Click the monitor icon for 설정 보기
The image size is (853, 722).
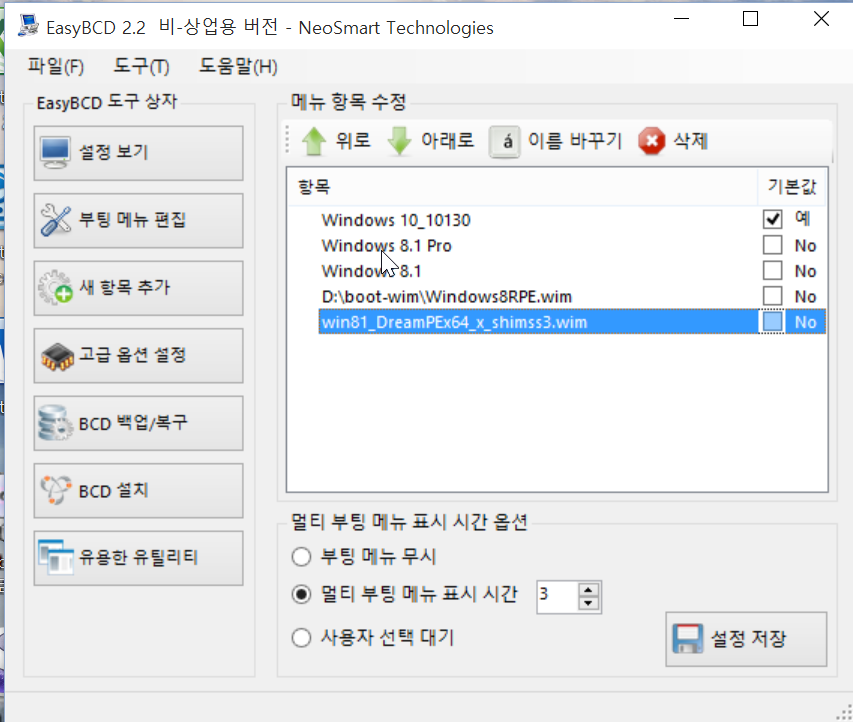(55, 153)
